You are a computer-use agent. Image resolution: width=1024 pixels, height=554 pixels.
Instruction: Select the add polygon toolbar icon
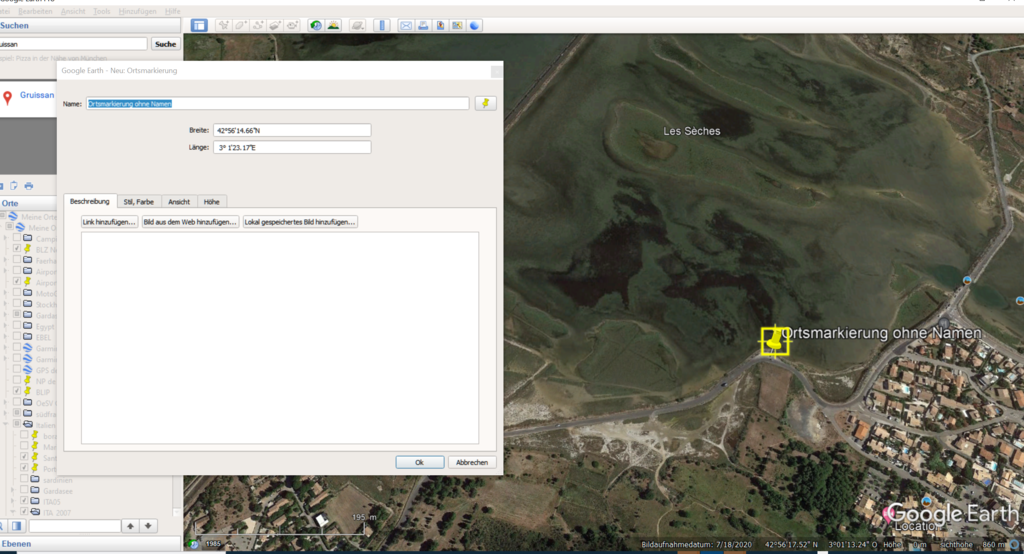click(x=240, y=25)
